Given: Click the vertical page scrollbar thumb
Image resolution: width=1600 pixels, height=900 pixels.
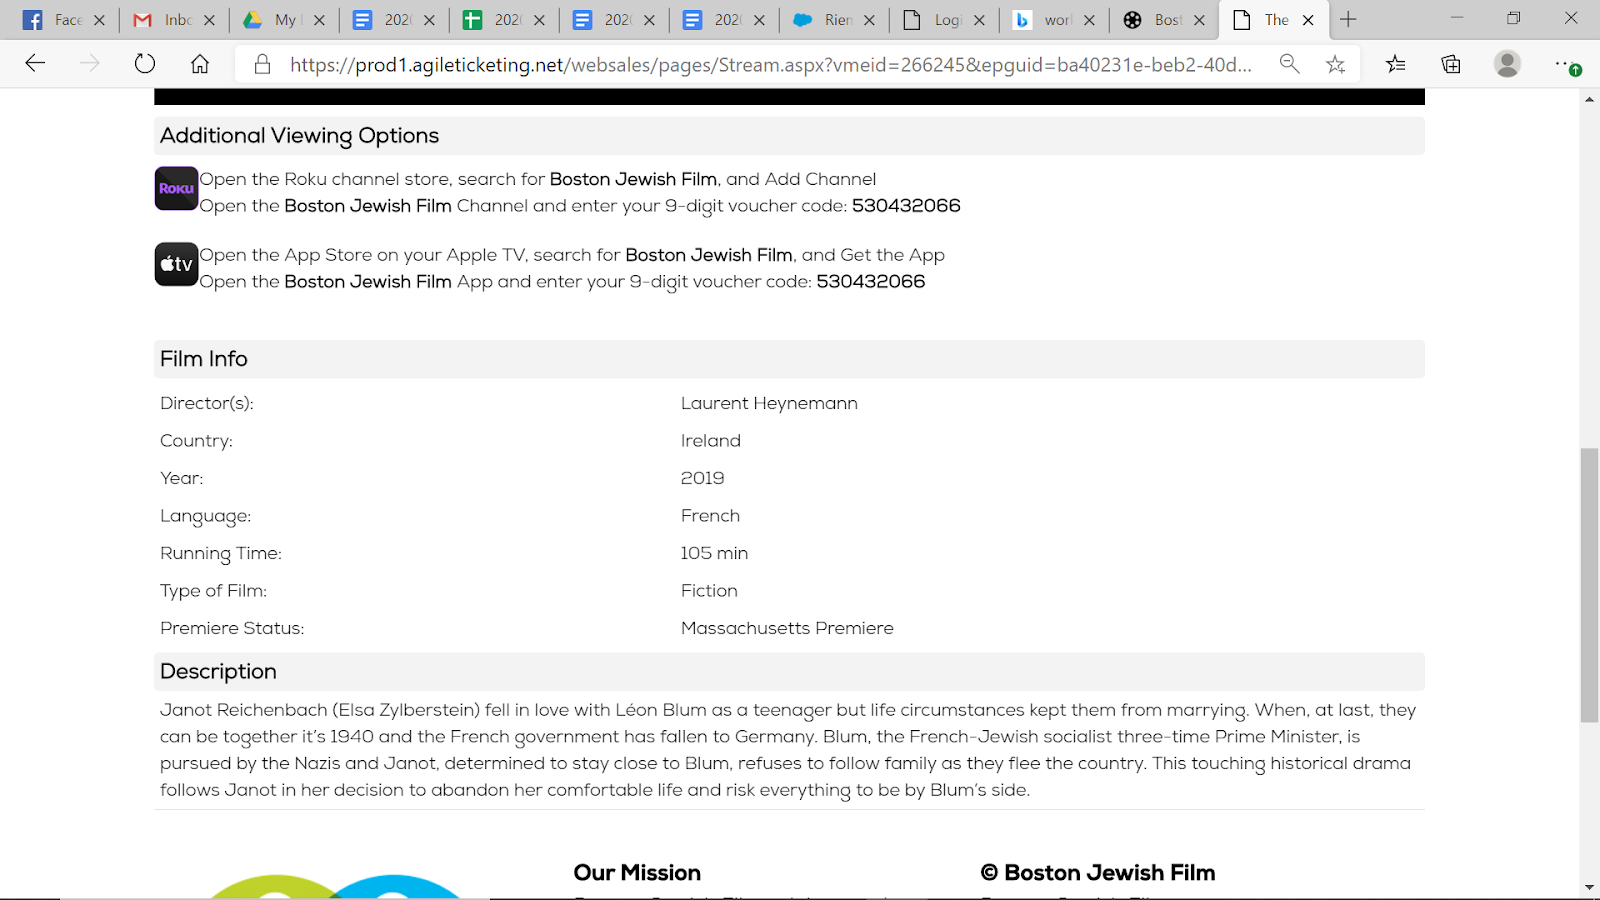Looking at the screenshot, I should tap(1589, 585).
